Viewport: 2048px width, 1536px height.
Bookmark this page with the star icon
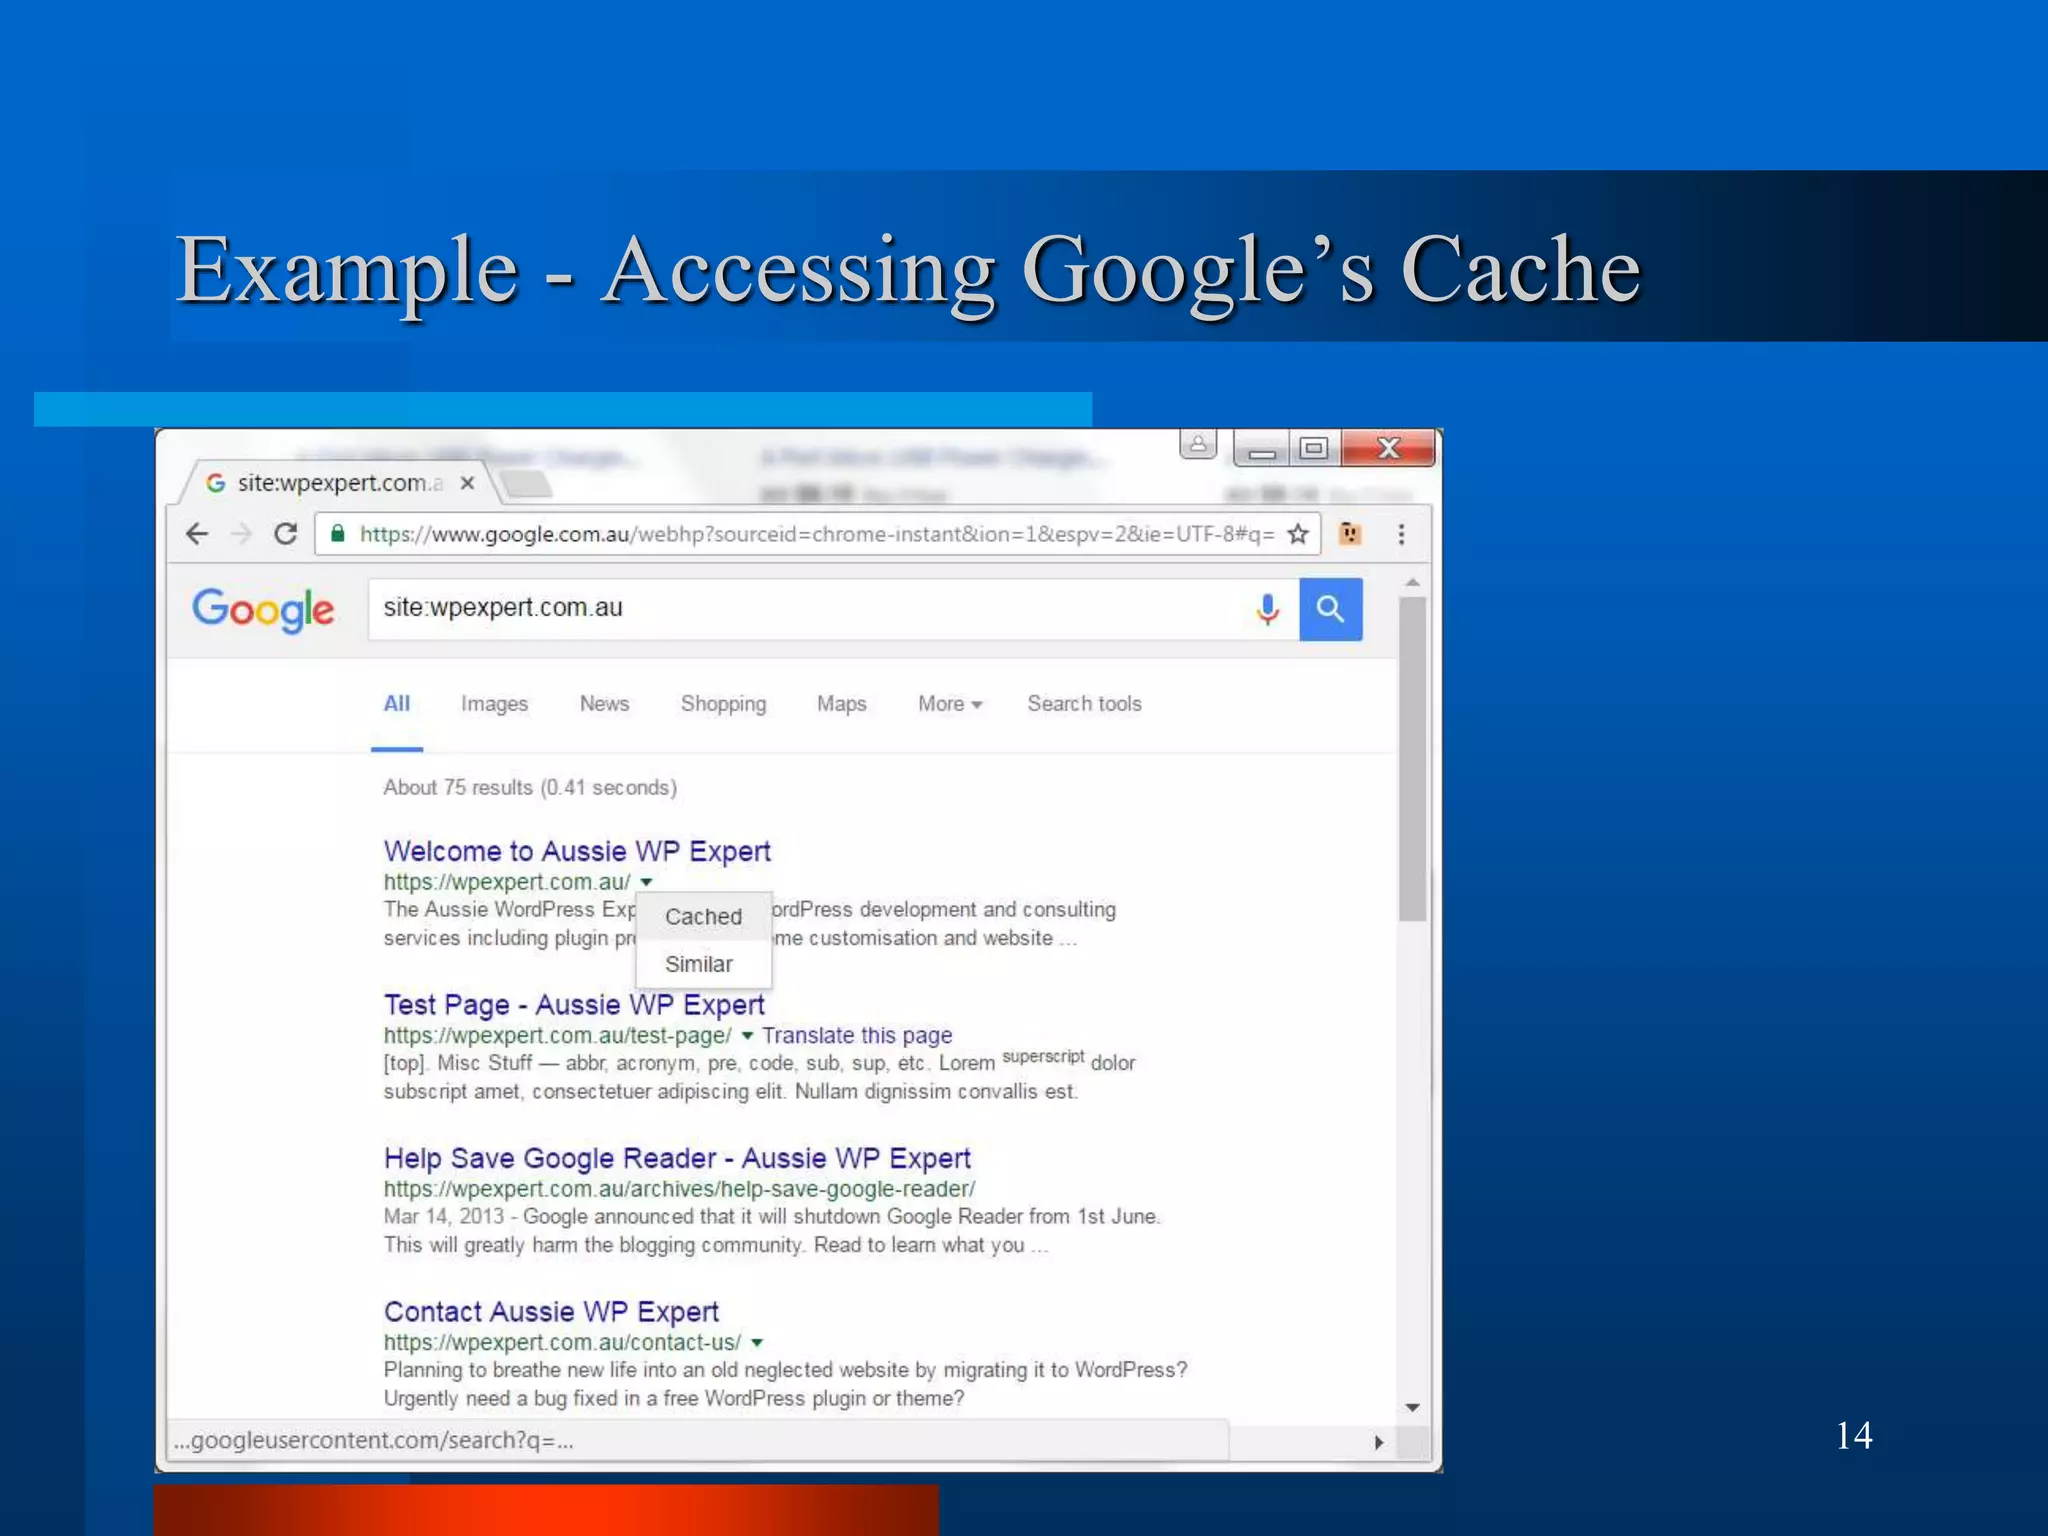click(1298, 534)
